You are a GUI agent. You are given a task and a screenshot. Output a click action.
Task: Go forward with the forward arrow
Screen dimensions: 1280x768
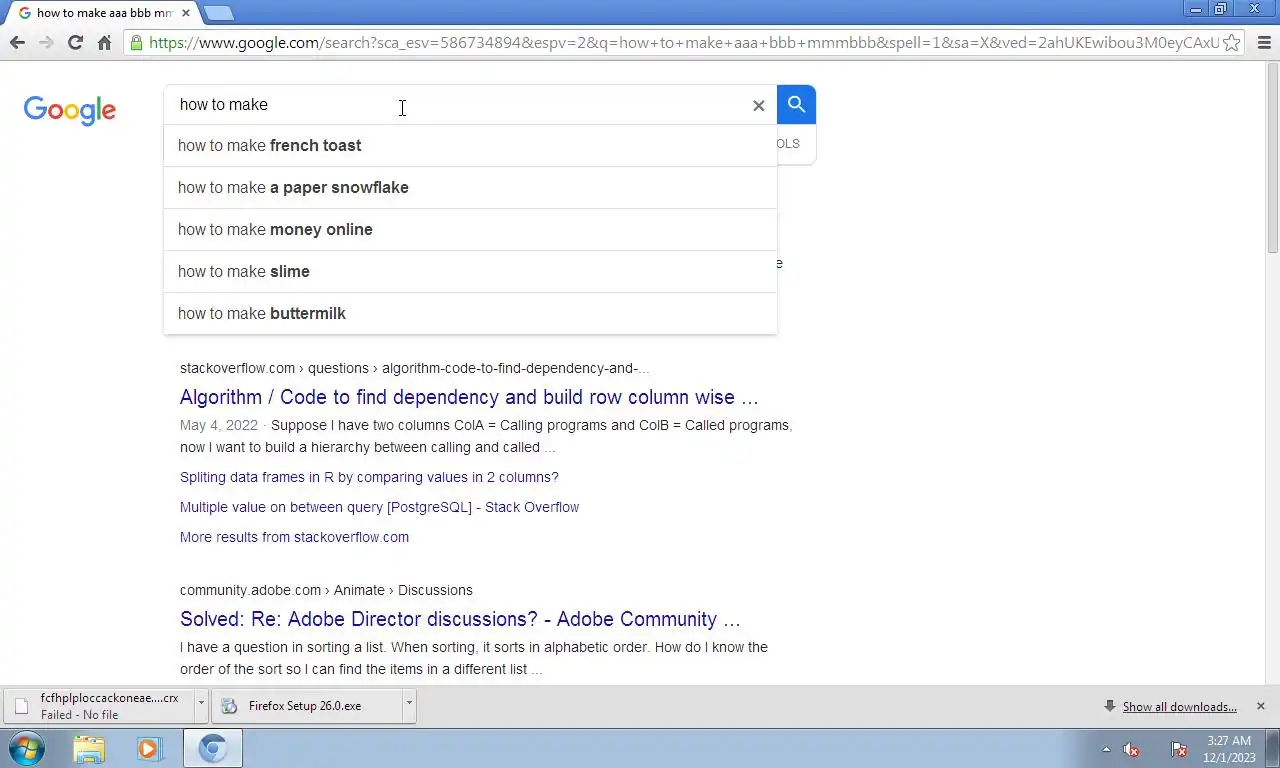click(x=46, y=42)
